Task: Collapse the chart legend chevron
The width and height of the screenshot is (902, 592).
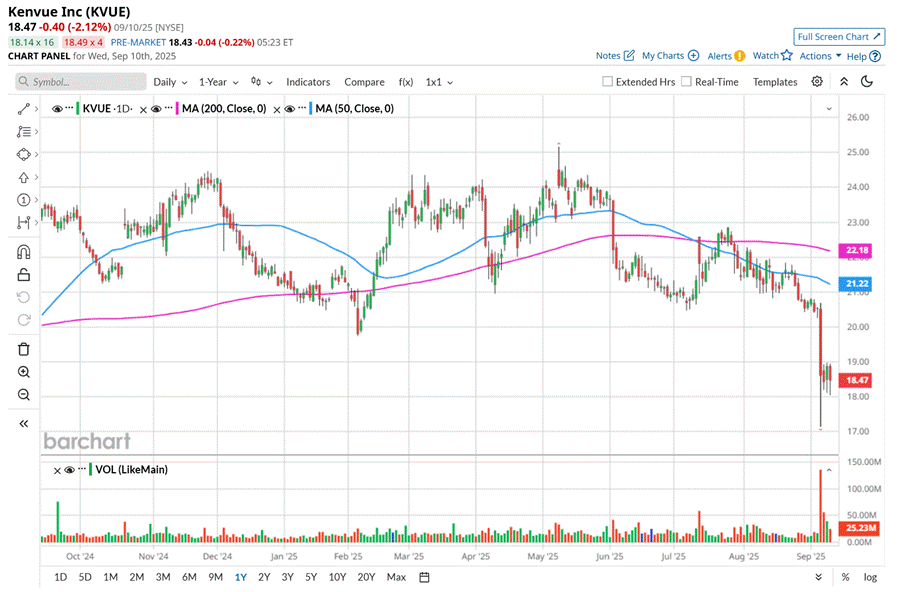Action: [829, 109]
